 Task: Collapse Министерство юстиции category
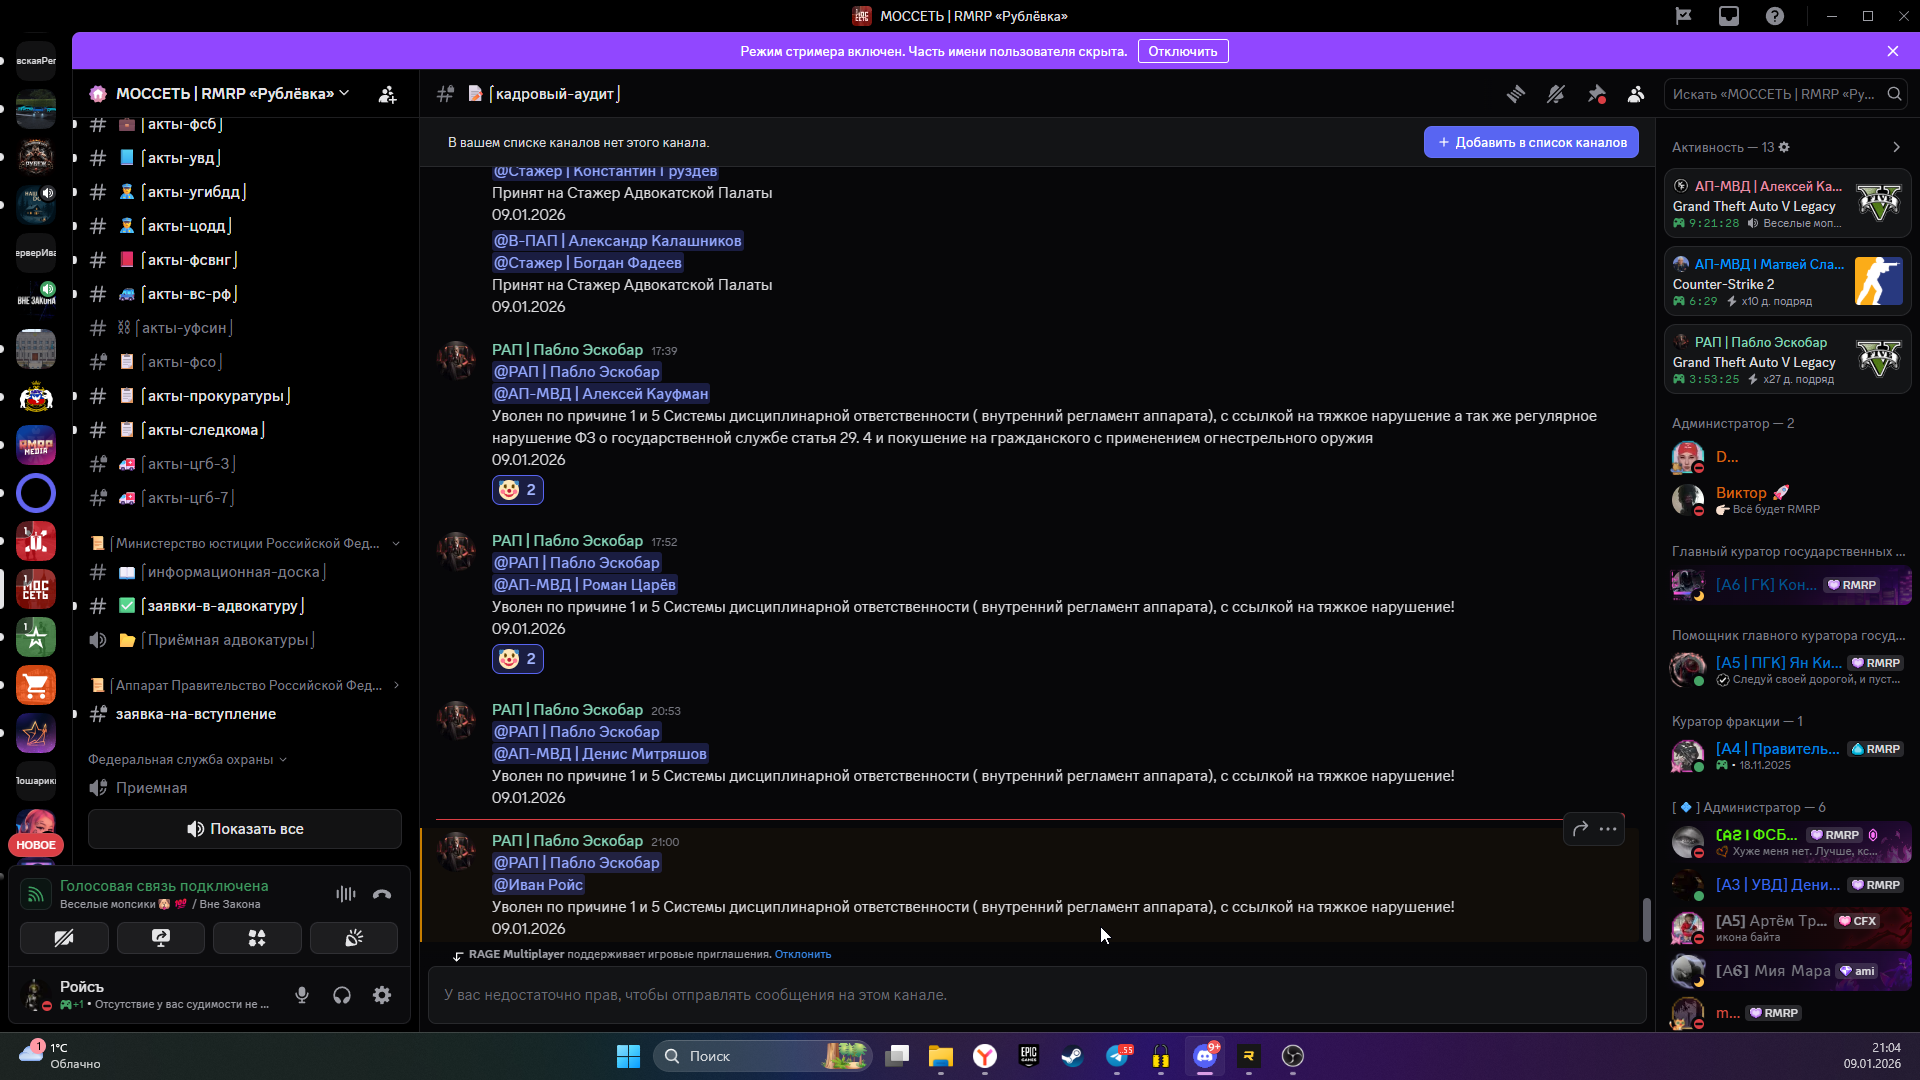(245, 543)
